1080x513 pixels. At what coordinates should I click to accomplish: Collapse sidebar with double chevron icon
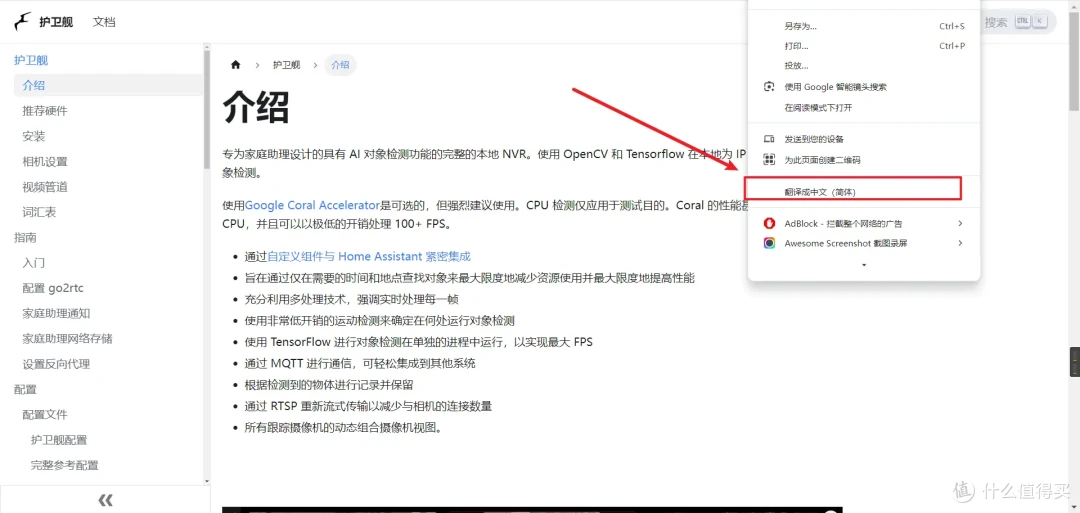click(105, 499)
